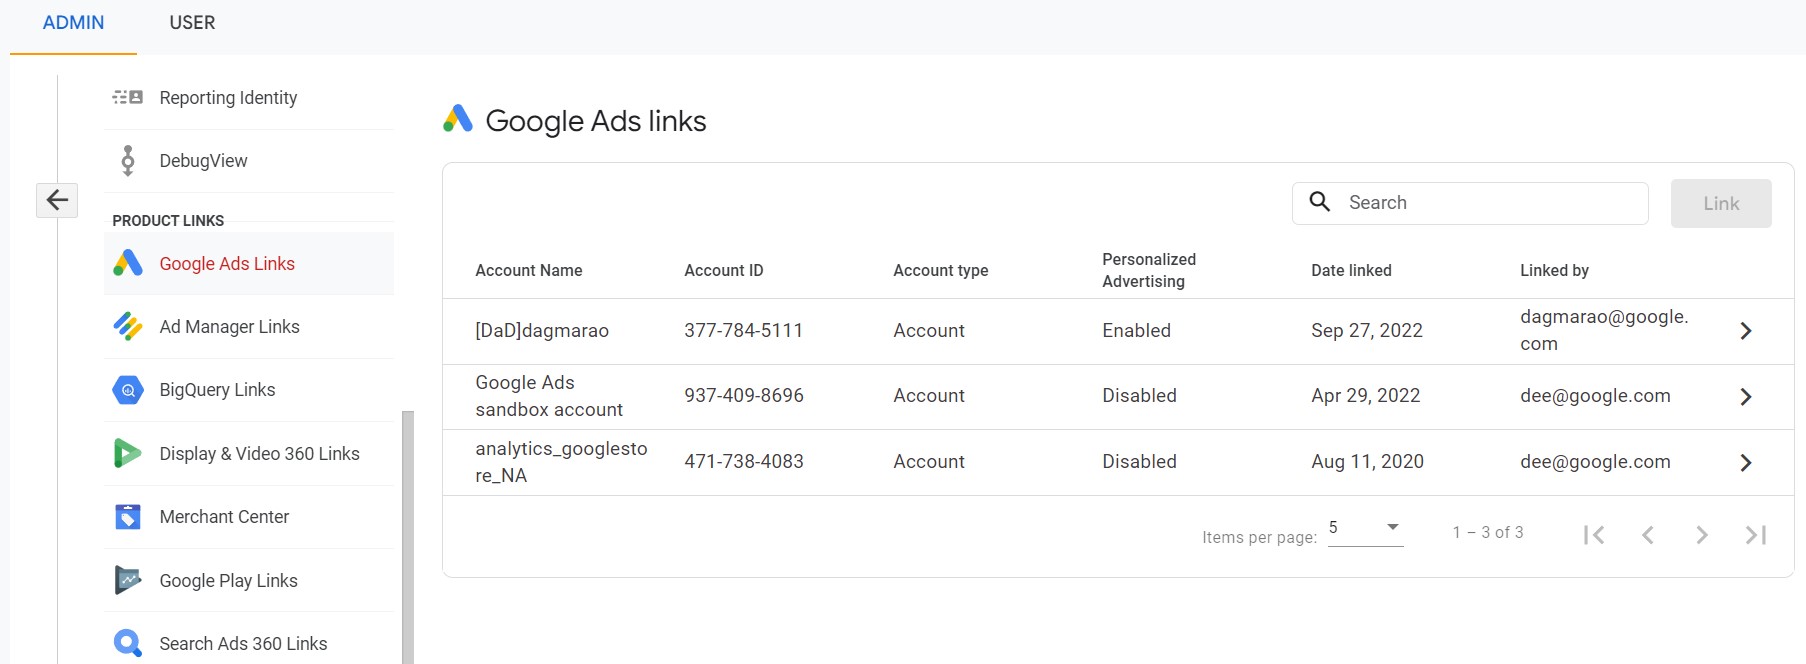Click account ID 471-738-4083
Screen dimensions: 1806x664
pos(744,462)
